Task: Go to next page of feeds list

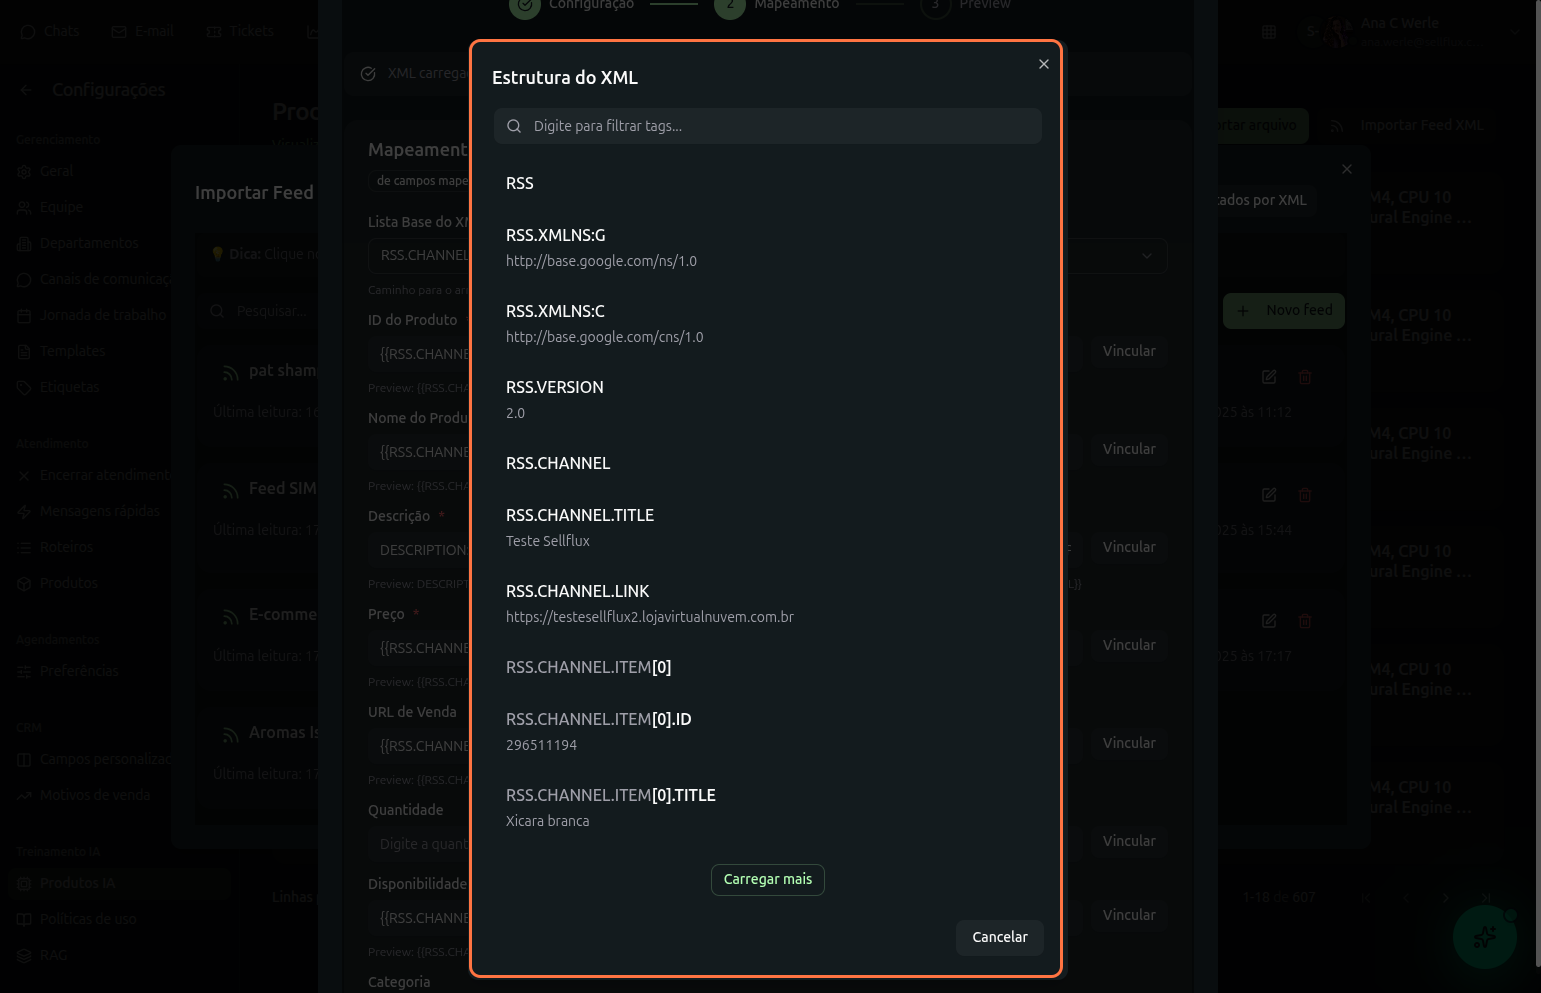Action: coord(1446,897)
